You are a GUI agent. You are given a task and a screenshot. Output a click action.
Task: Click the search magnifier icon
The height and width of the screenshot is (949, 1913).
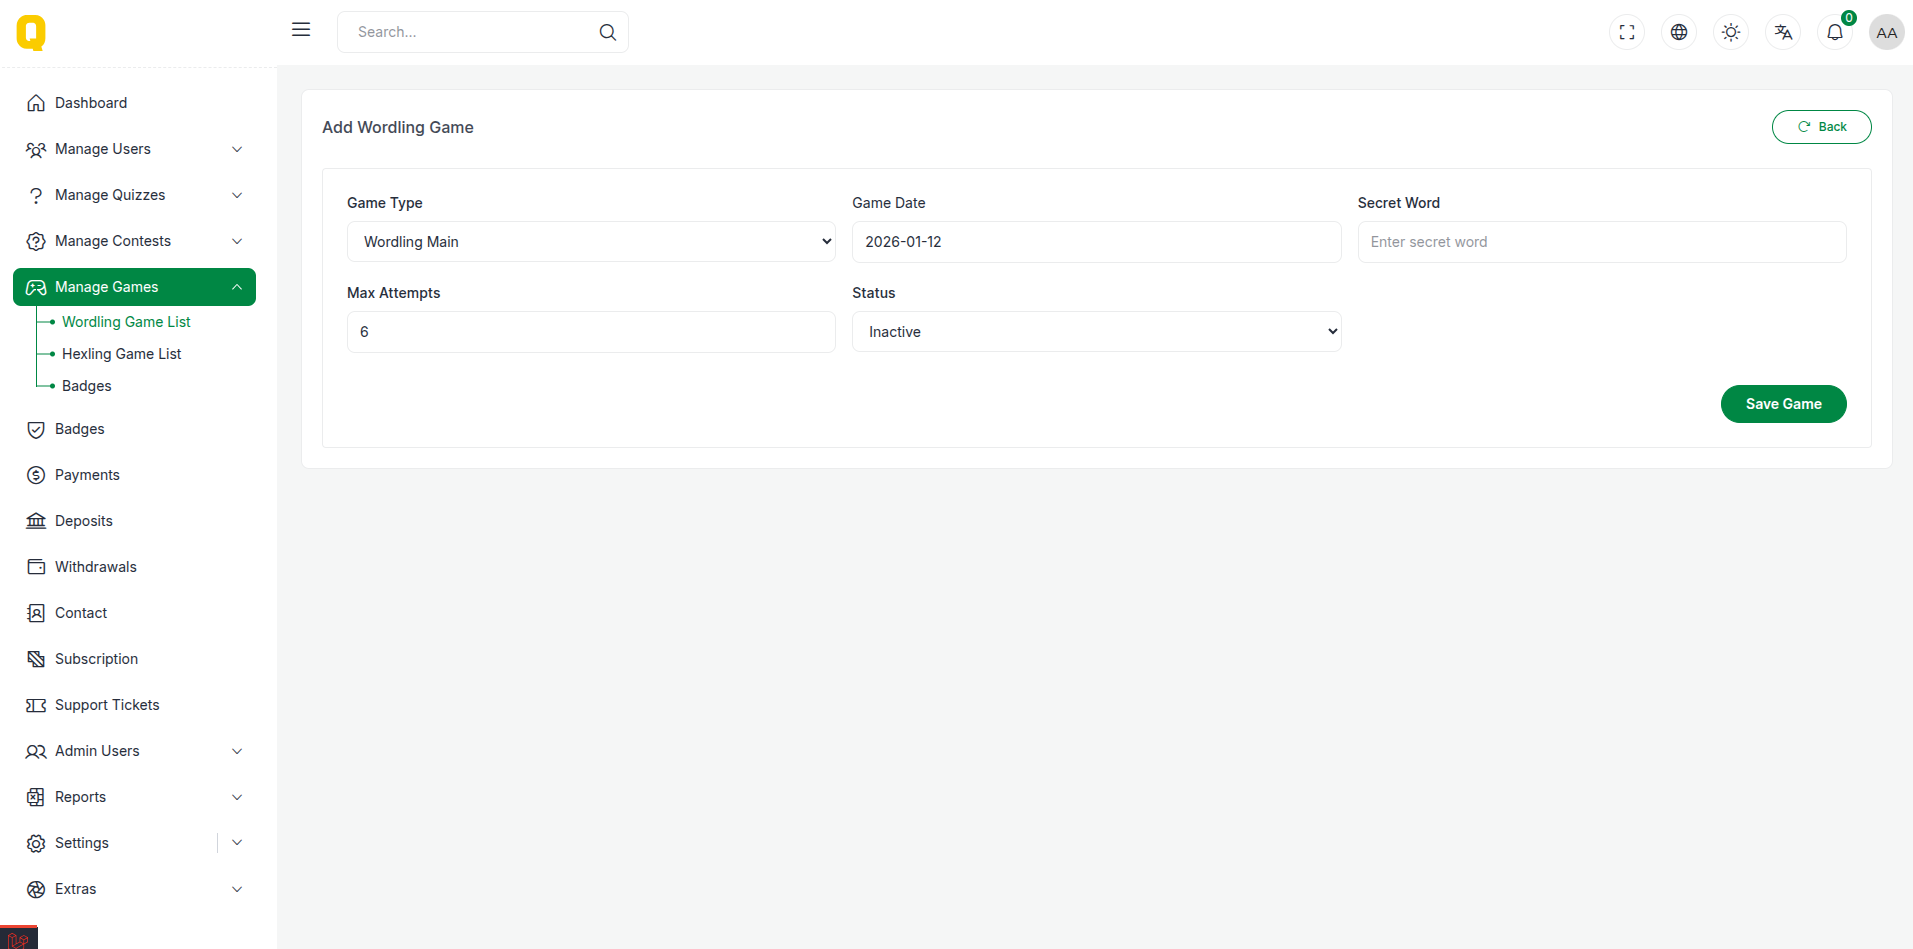607,32
